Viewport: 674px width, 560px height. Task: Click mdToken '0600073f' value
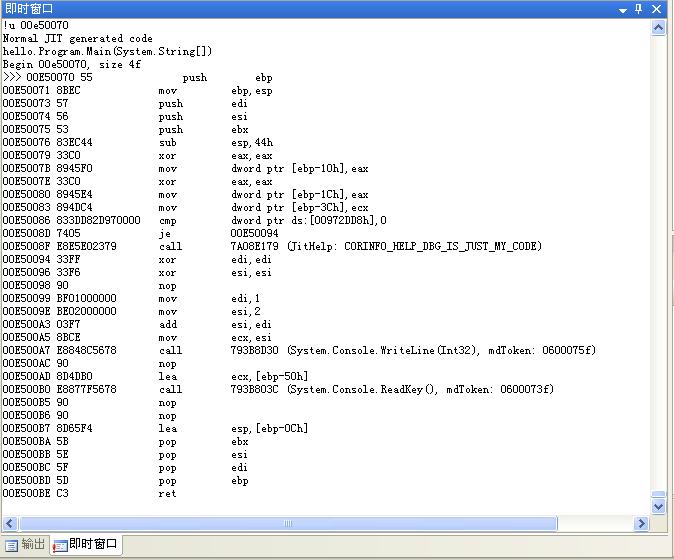(527, 389)
